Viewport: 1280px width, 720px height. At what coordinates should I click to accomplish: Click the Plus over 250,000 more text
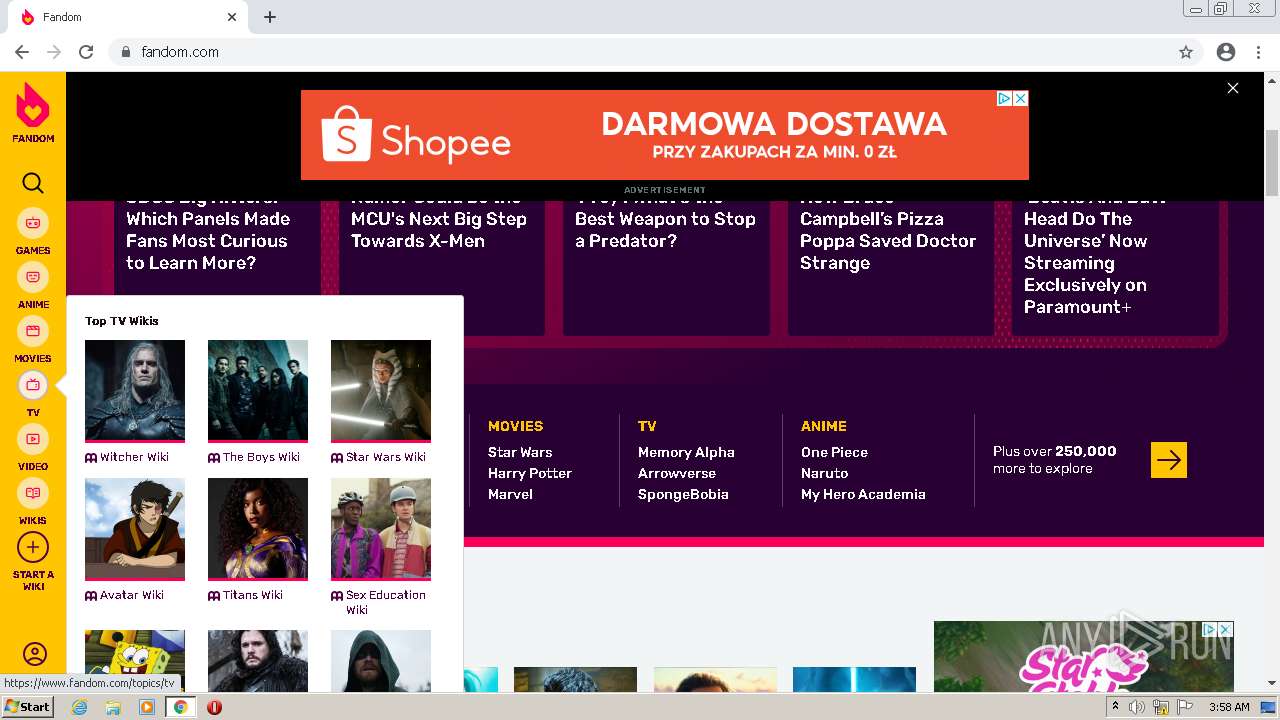click(1055, 460)
